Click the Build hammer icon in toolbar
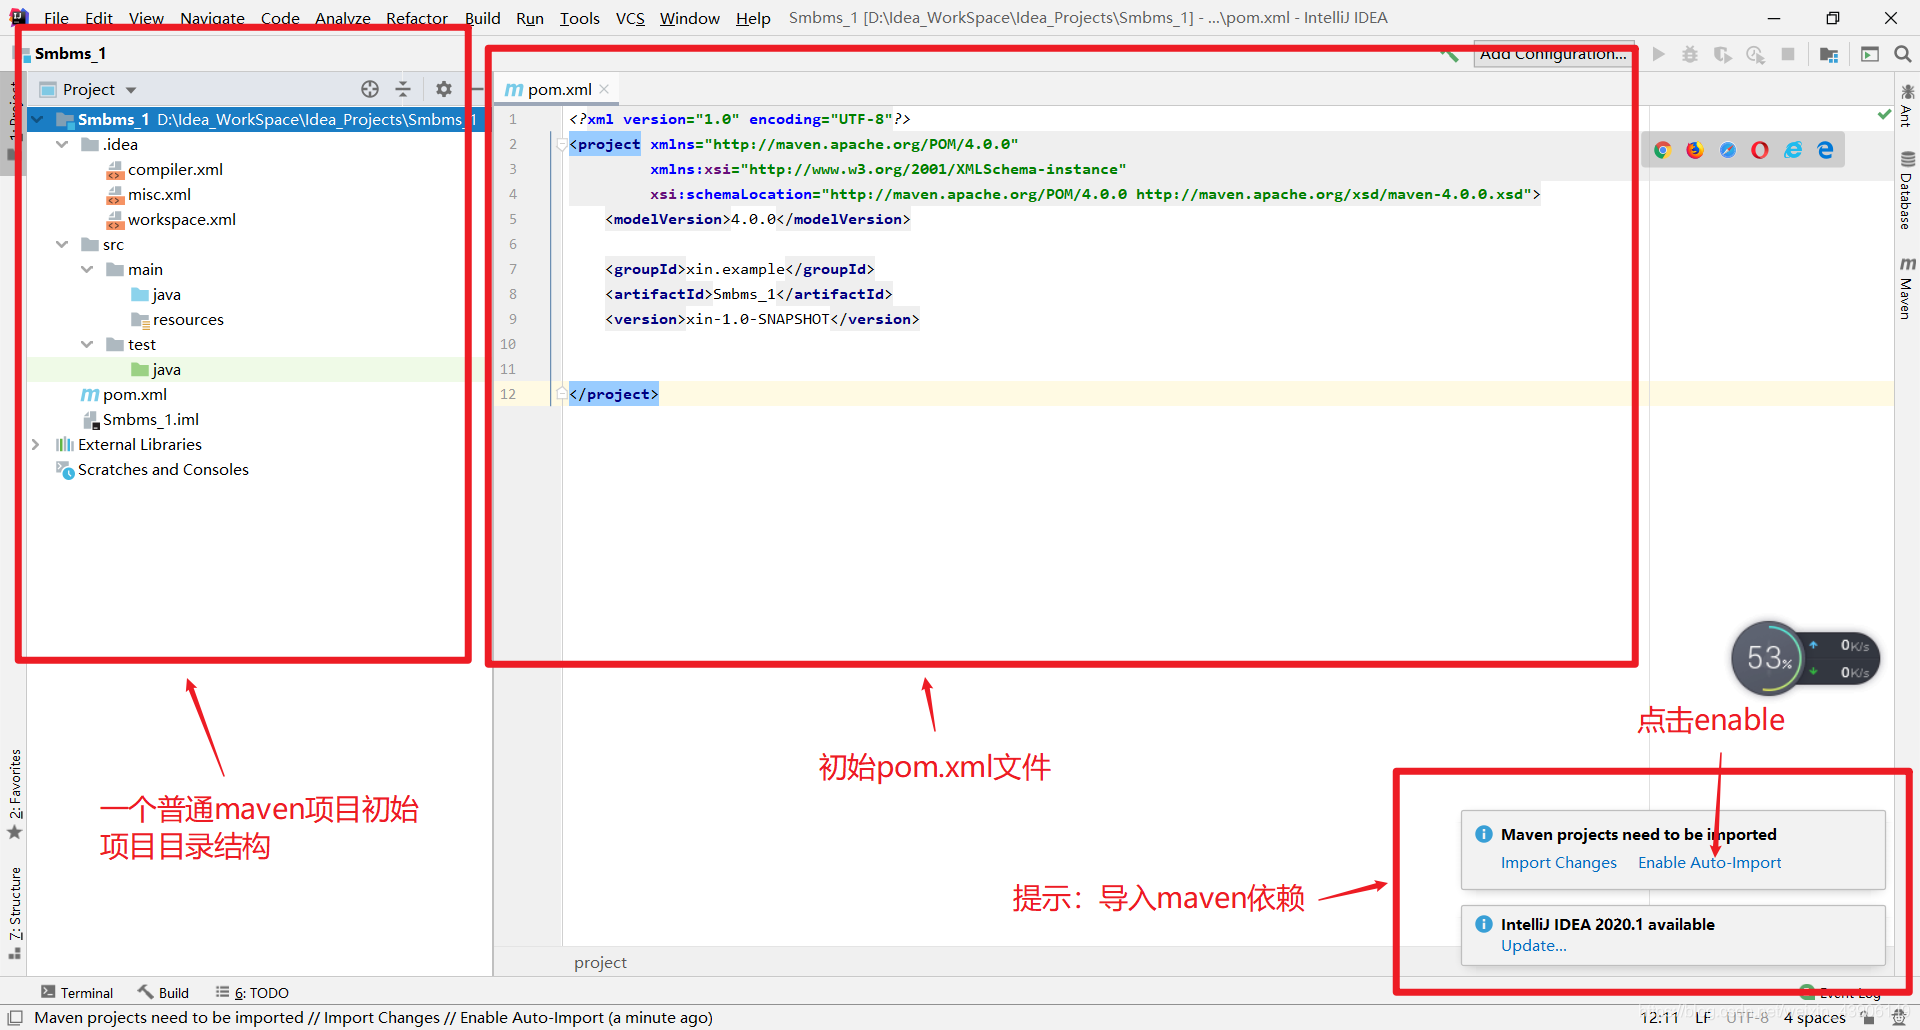Image resolution: width=1920 pixels, height=1030 pixels. (x=1449, y=54)
